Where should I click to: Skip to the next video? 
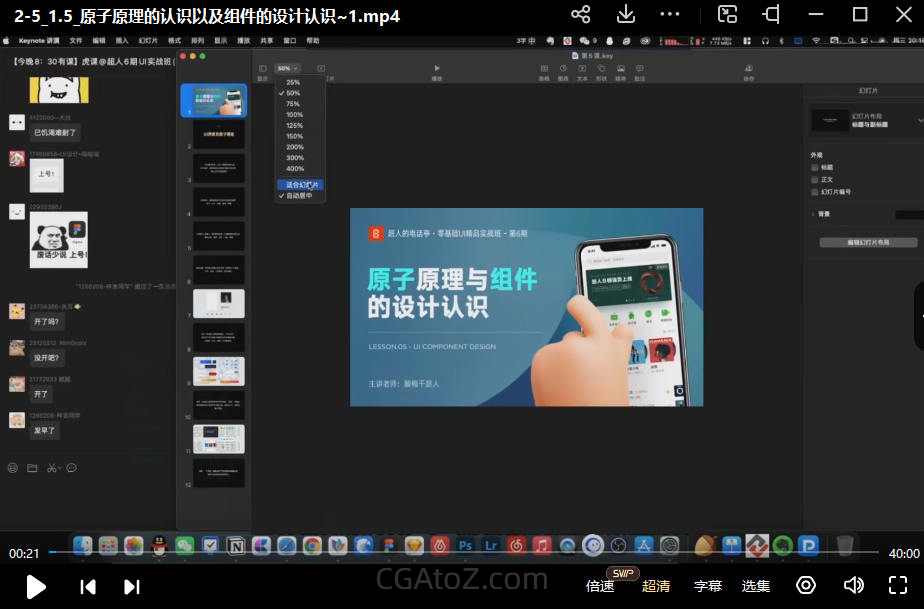[131, 587]
